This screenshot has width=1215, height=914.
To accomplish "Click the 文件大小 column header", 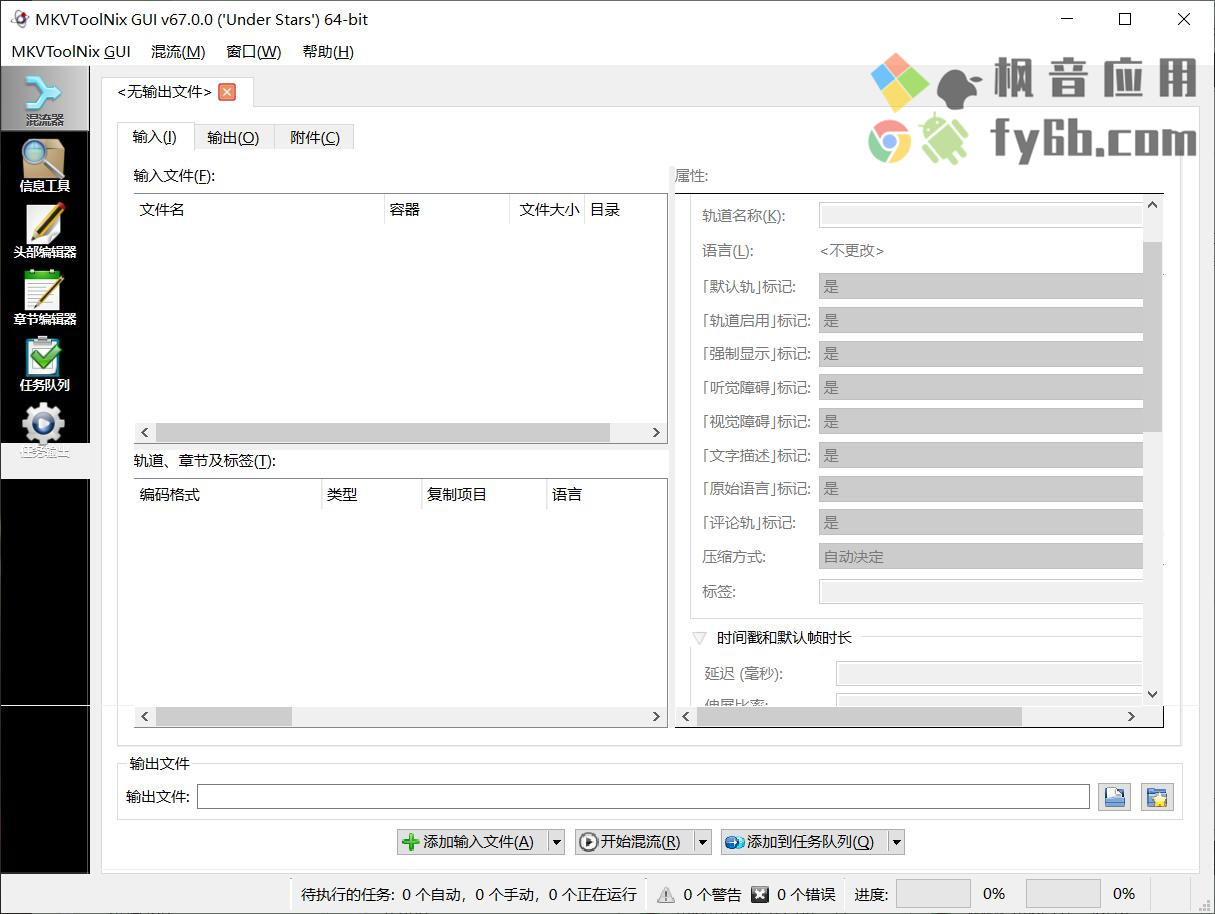I will click(548, 210).
